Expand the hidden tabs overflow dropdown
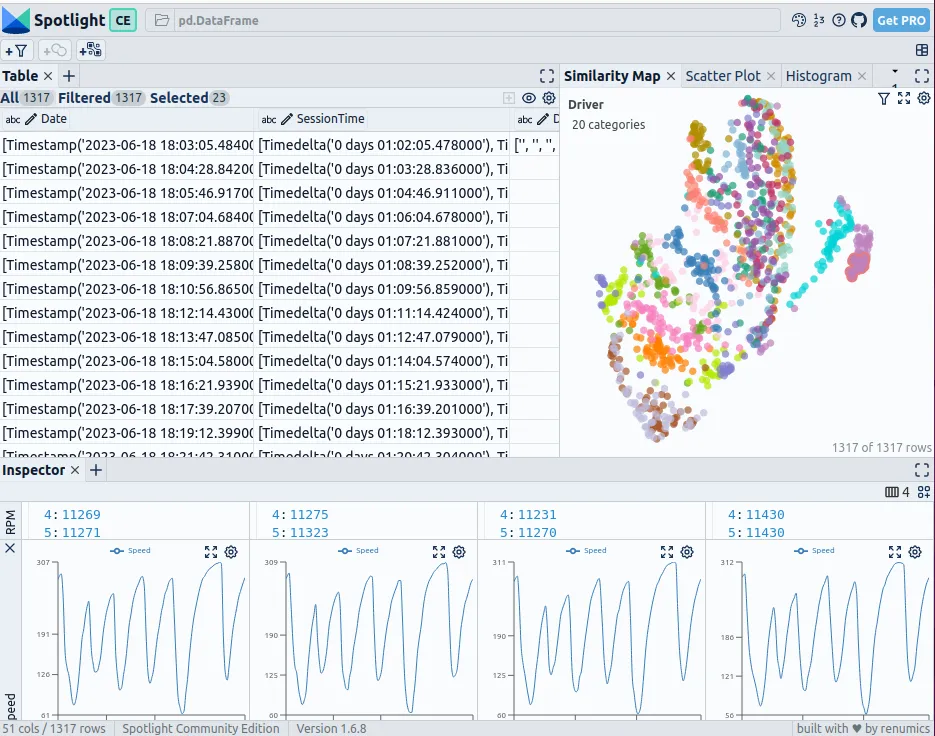The height and width of the screenshot is (736, 935). point(894,76)
